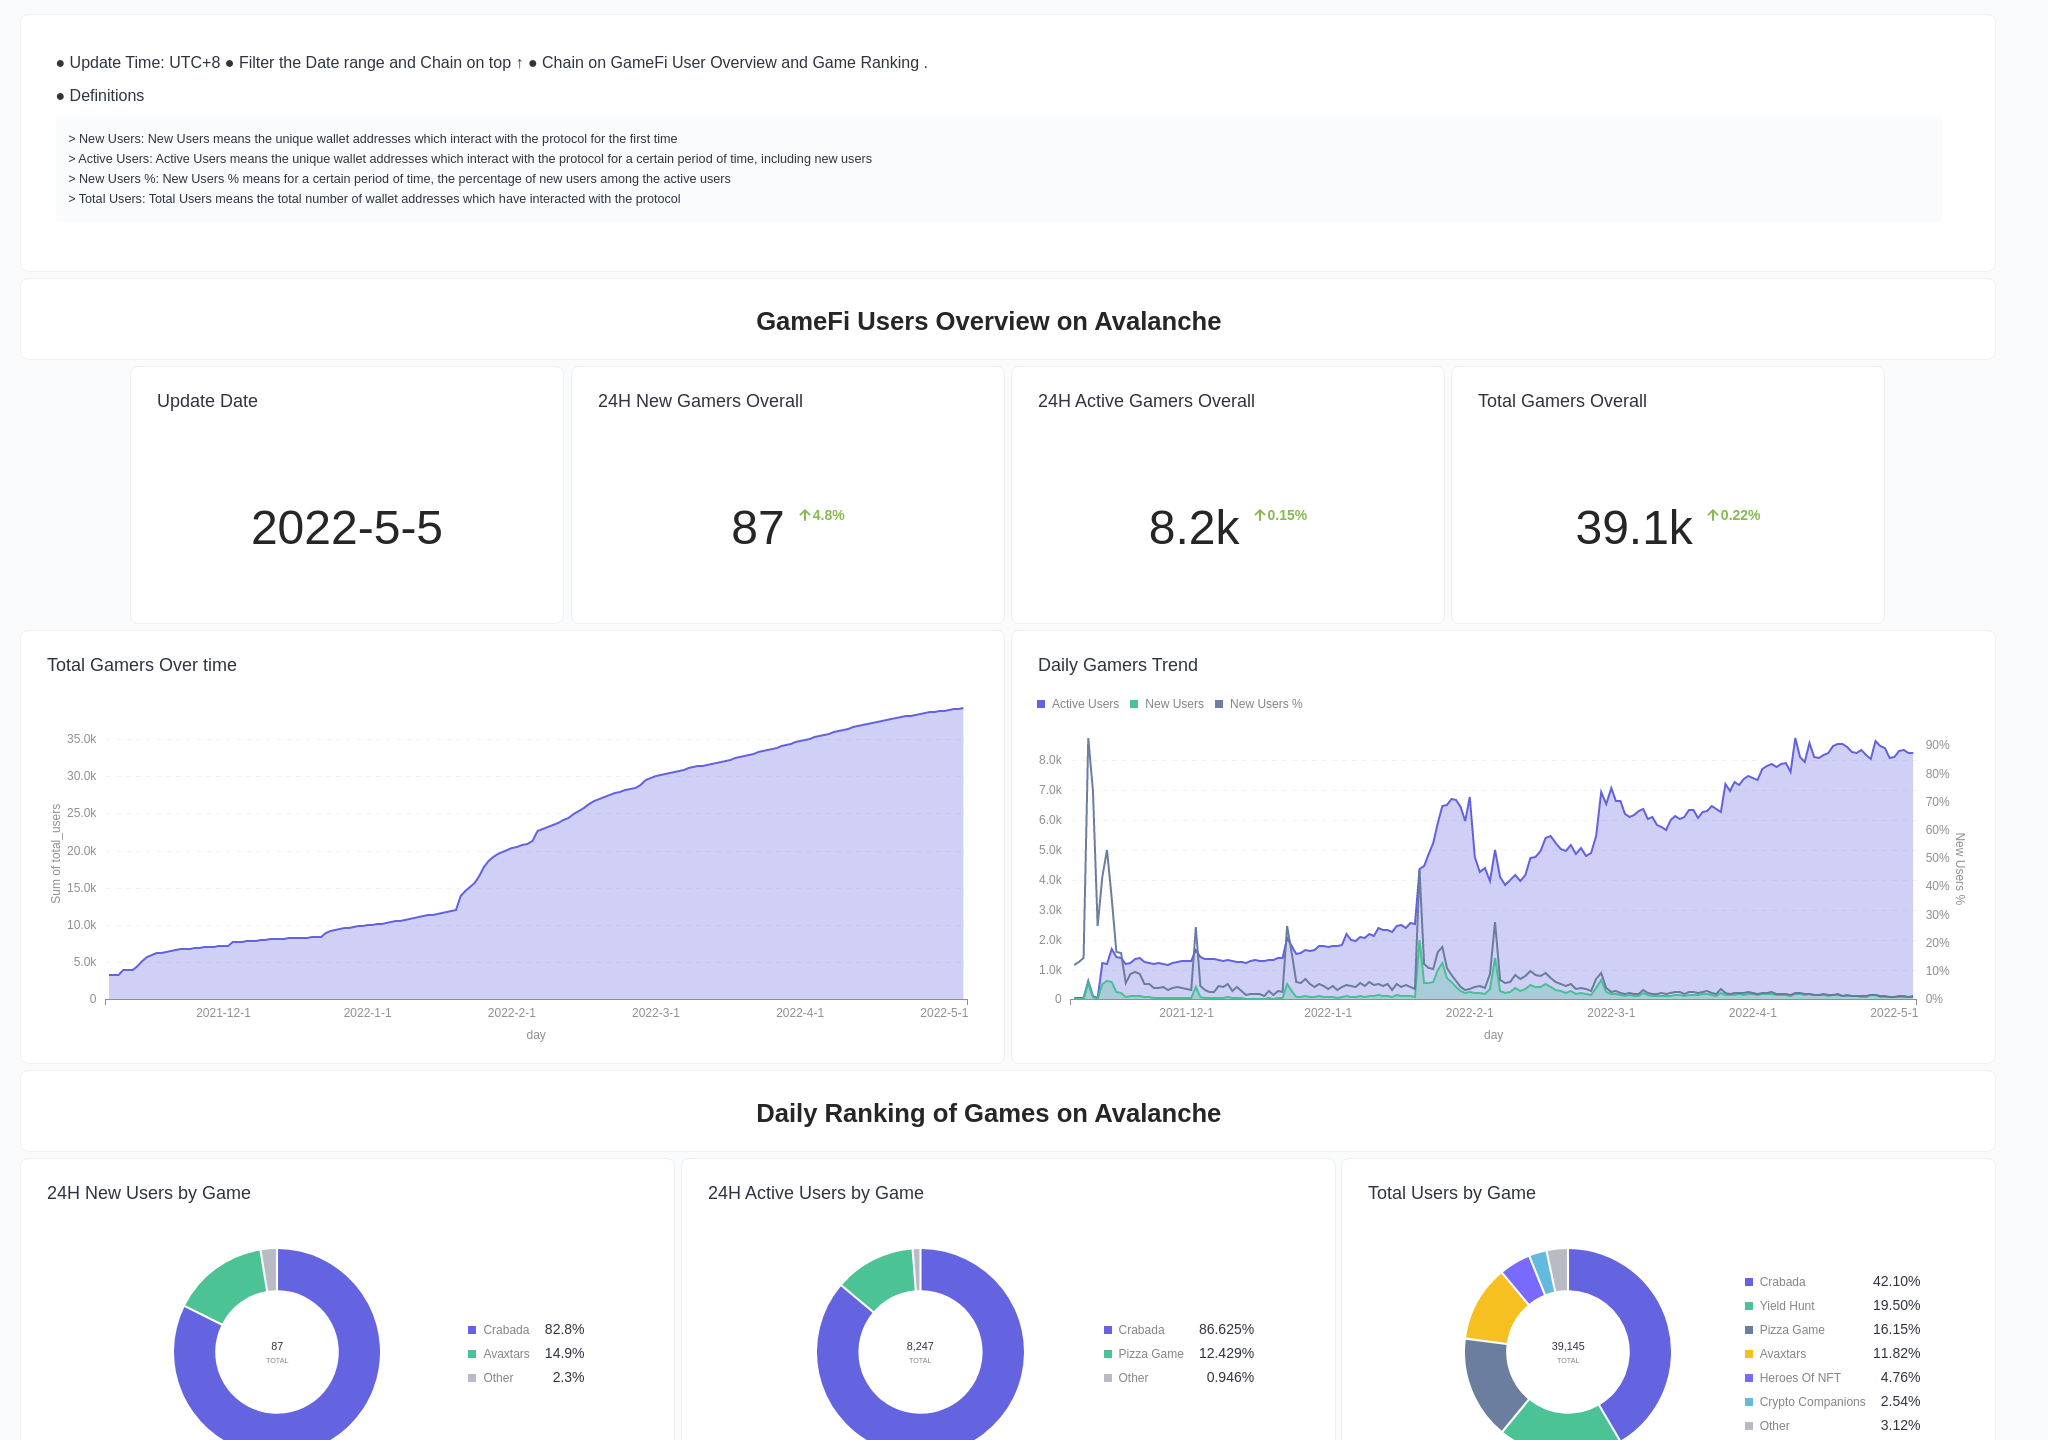
Task: Click the Daily Gamers Trend chart title
Action: coord(1117,665)
